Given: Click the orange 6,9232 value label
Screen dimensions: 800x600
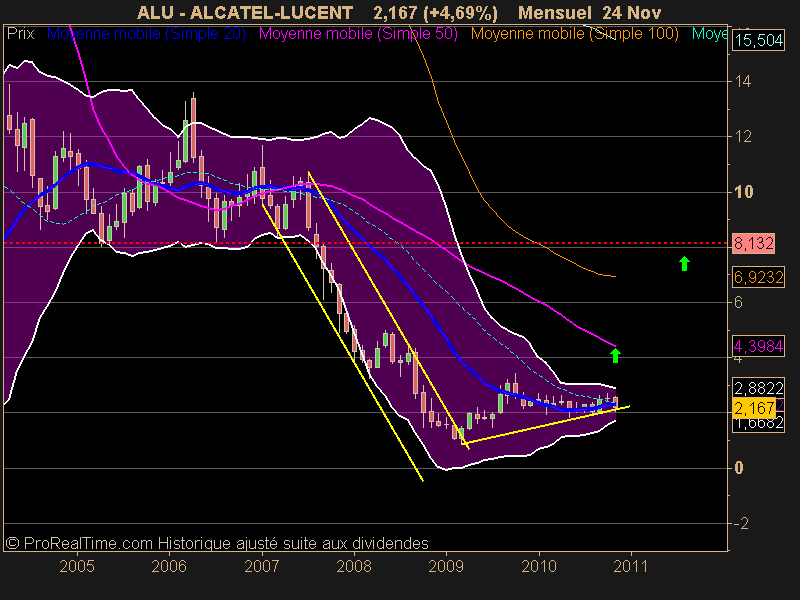Looking at the screenshot, I should 759,277.
